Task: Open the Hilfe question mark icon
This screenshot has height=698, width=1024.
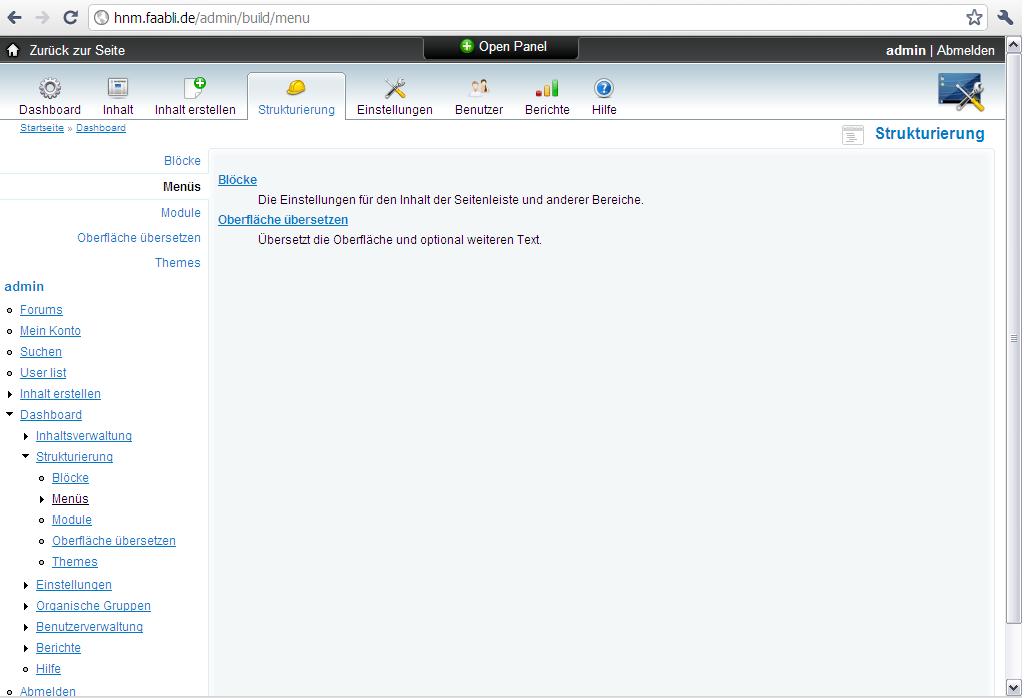Action: pos(604,88)
